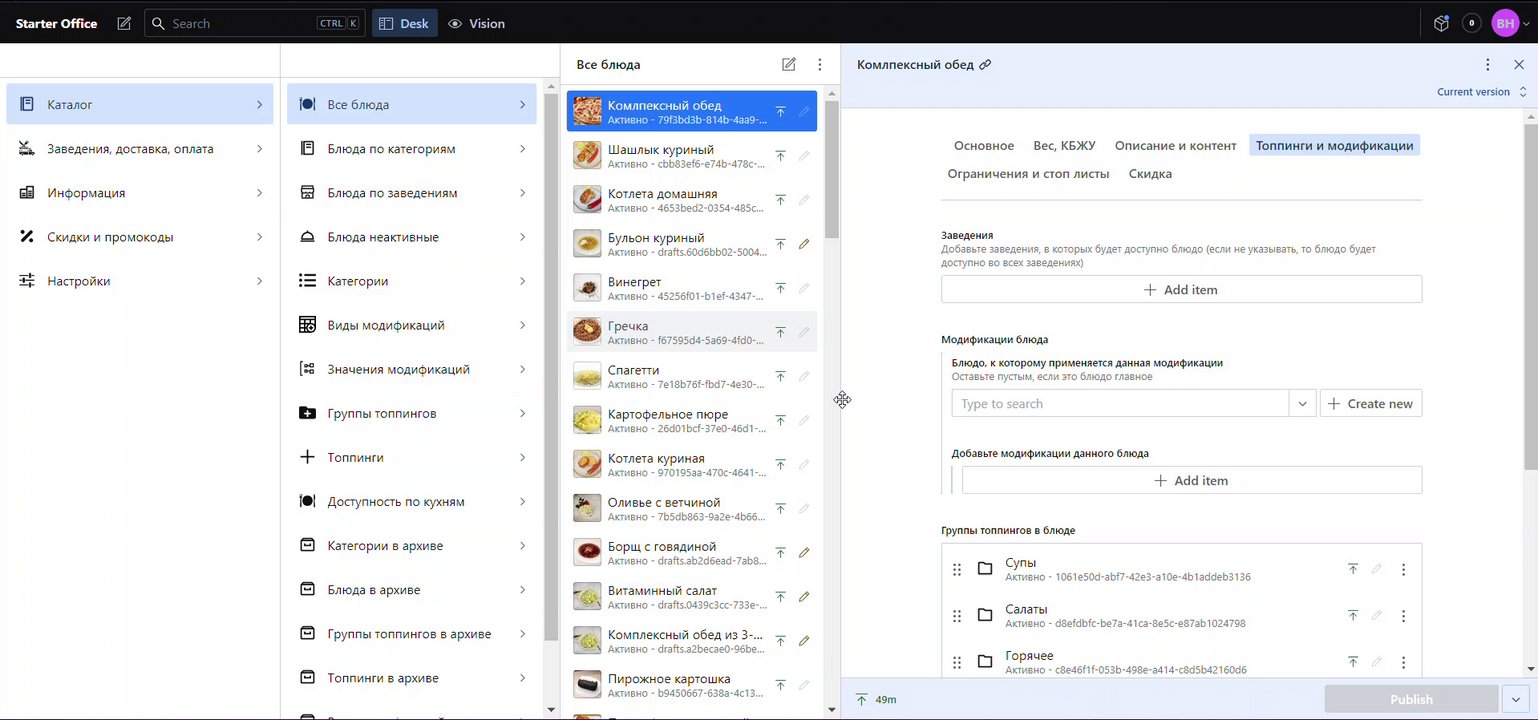Create a new dish via the Все блюда compose icon
The width and height of the screenshot is (1538, 720).
(x=789, y=64)
